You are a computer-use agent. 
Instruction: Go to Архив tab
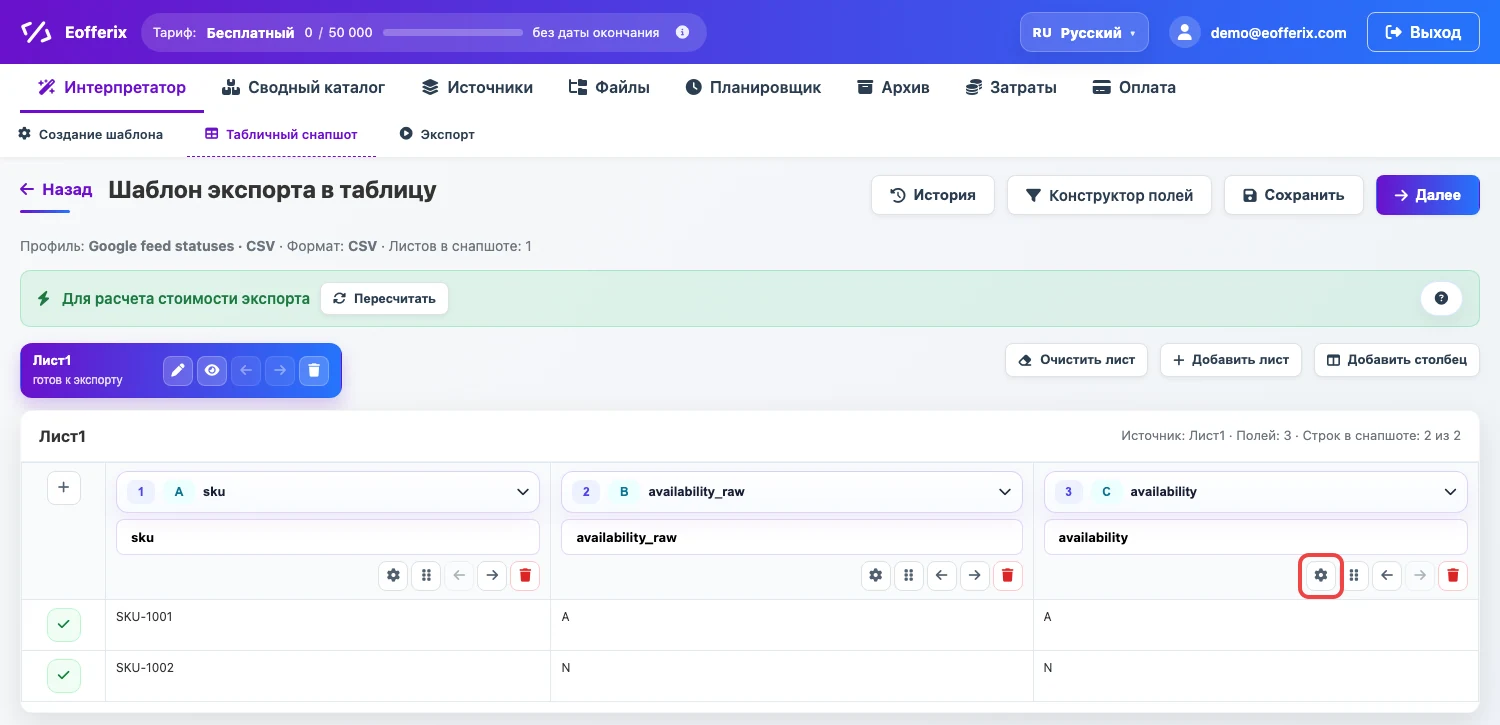point(894,87)
